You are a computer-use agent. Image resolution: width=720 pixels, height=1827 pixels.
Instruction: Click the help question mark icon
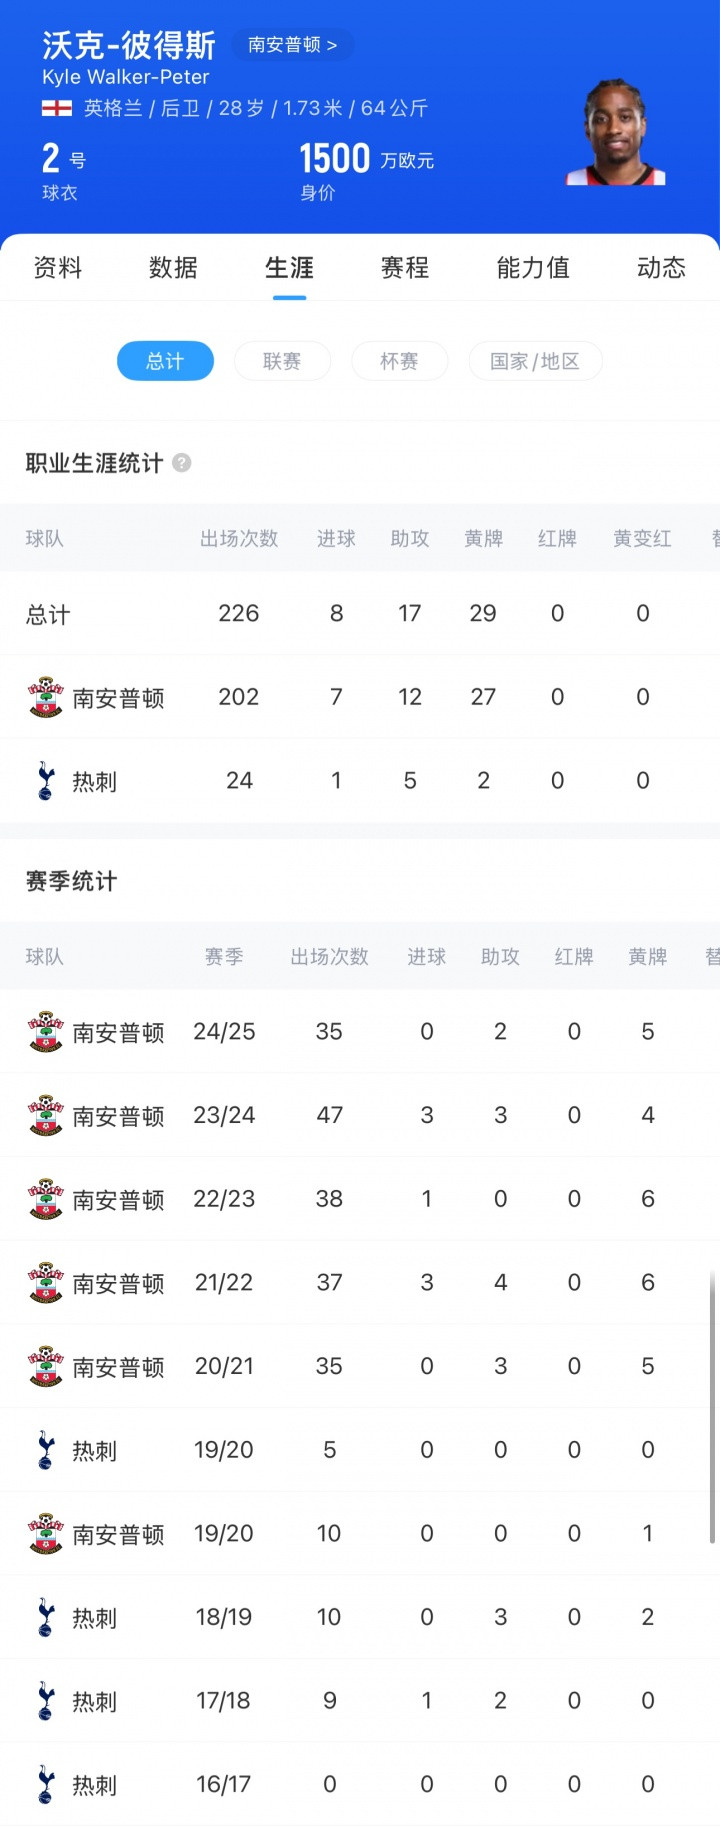[x=181, y=463]
